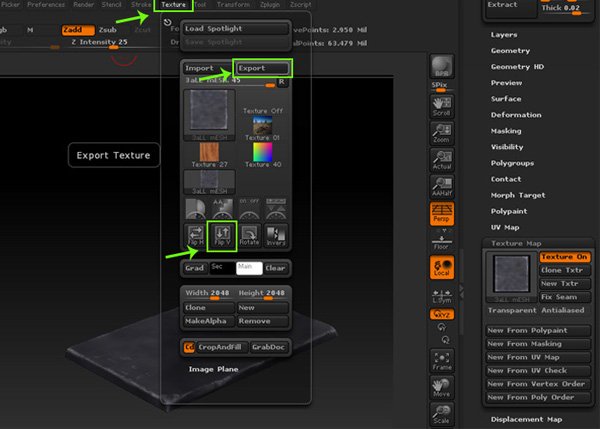The image size is (600, 429).
Task: Click the Flip H texture icon
Action: (197, 237)
